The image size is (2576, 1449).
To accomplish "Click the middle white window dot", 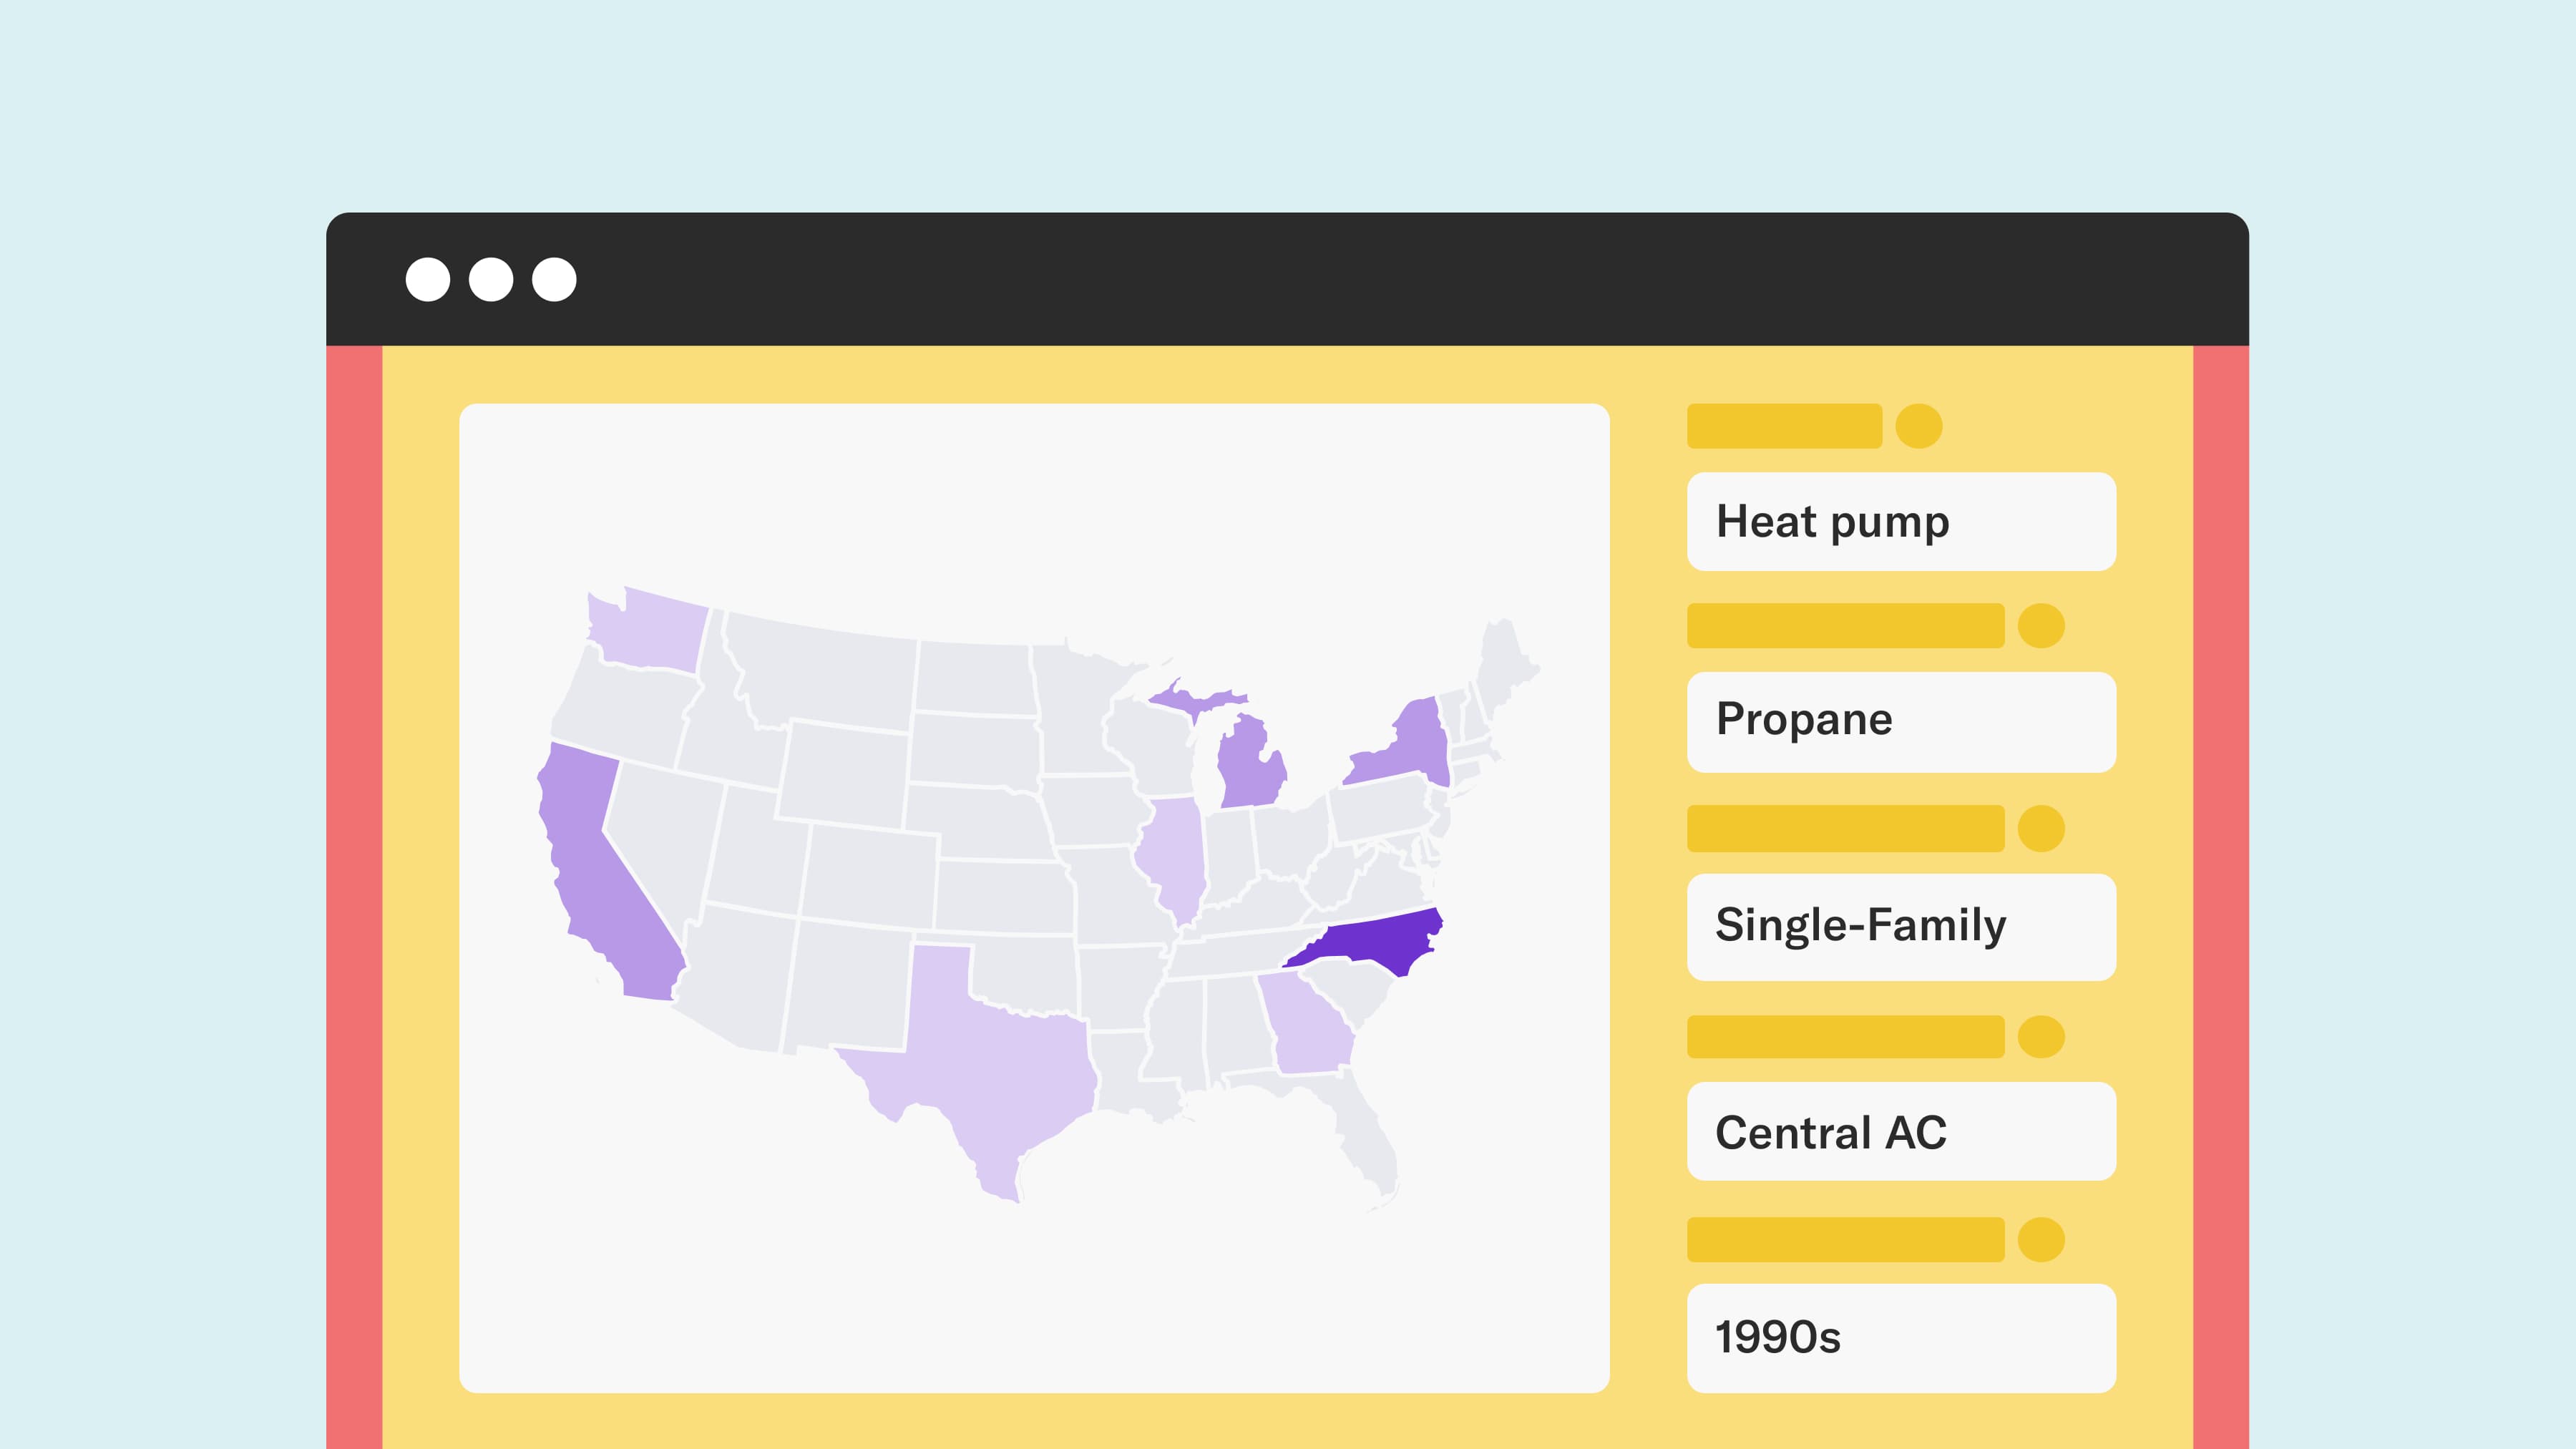I will pos(491,279).
